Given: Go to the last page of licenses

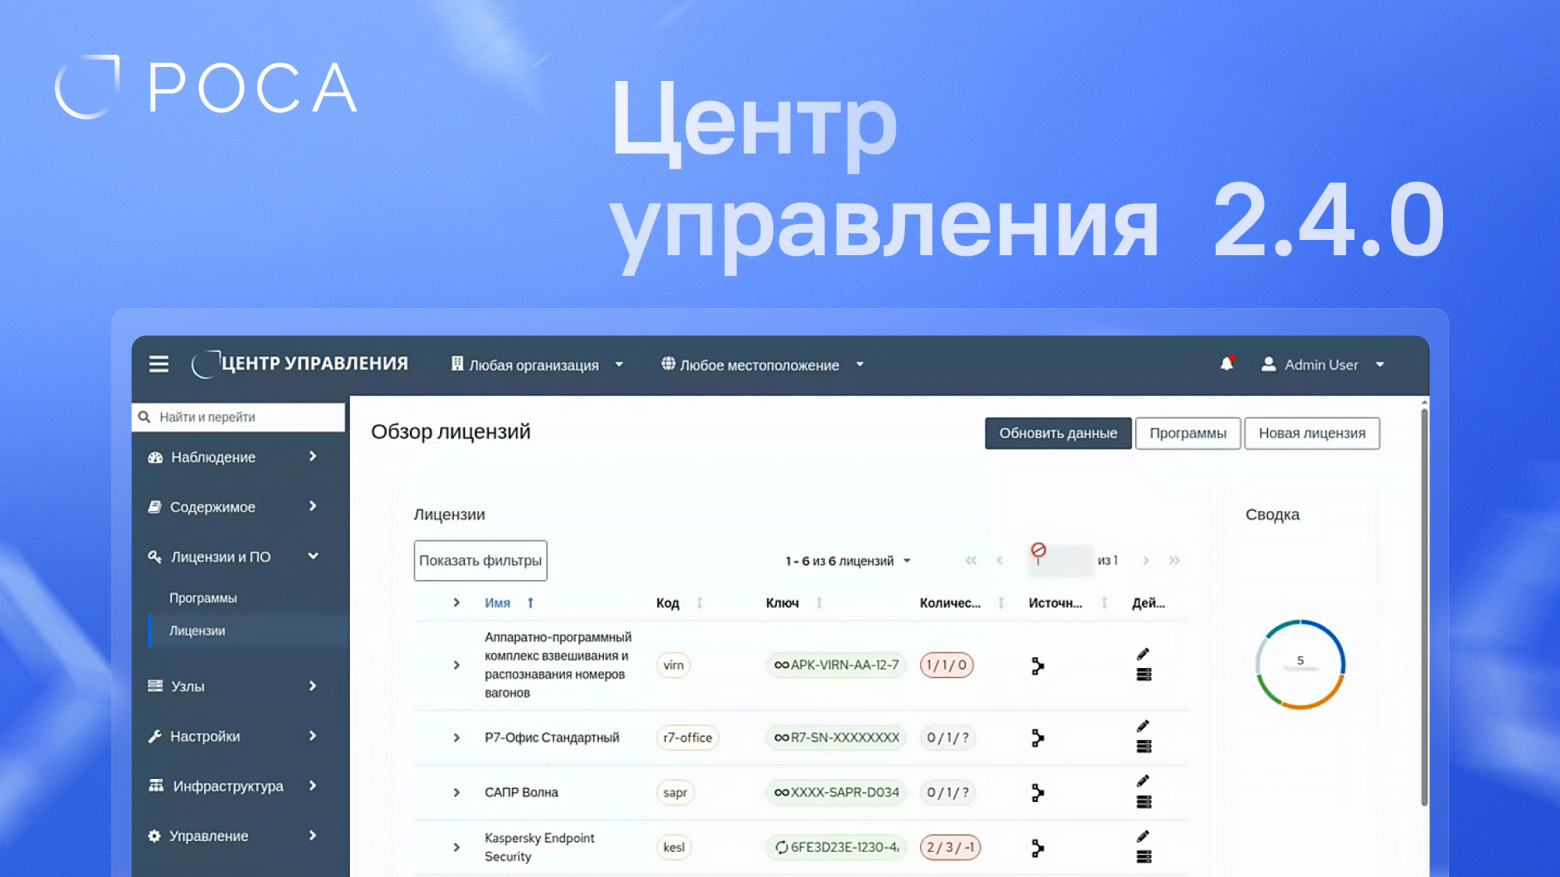Looking at the screenshot, I should tap(1175, 561).
